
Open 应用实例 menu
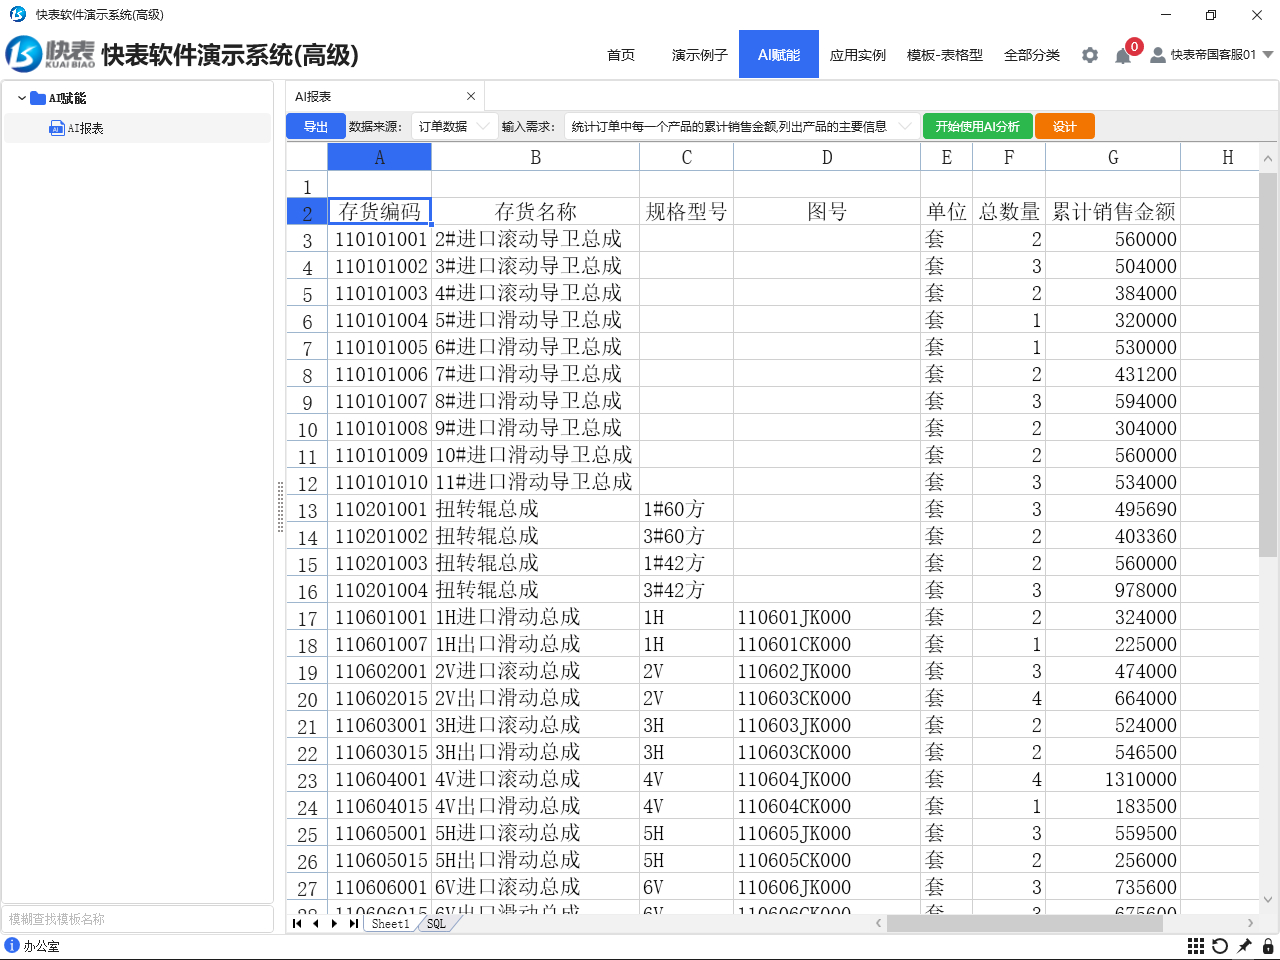coord(858,55)
